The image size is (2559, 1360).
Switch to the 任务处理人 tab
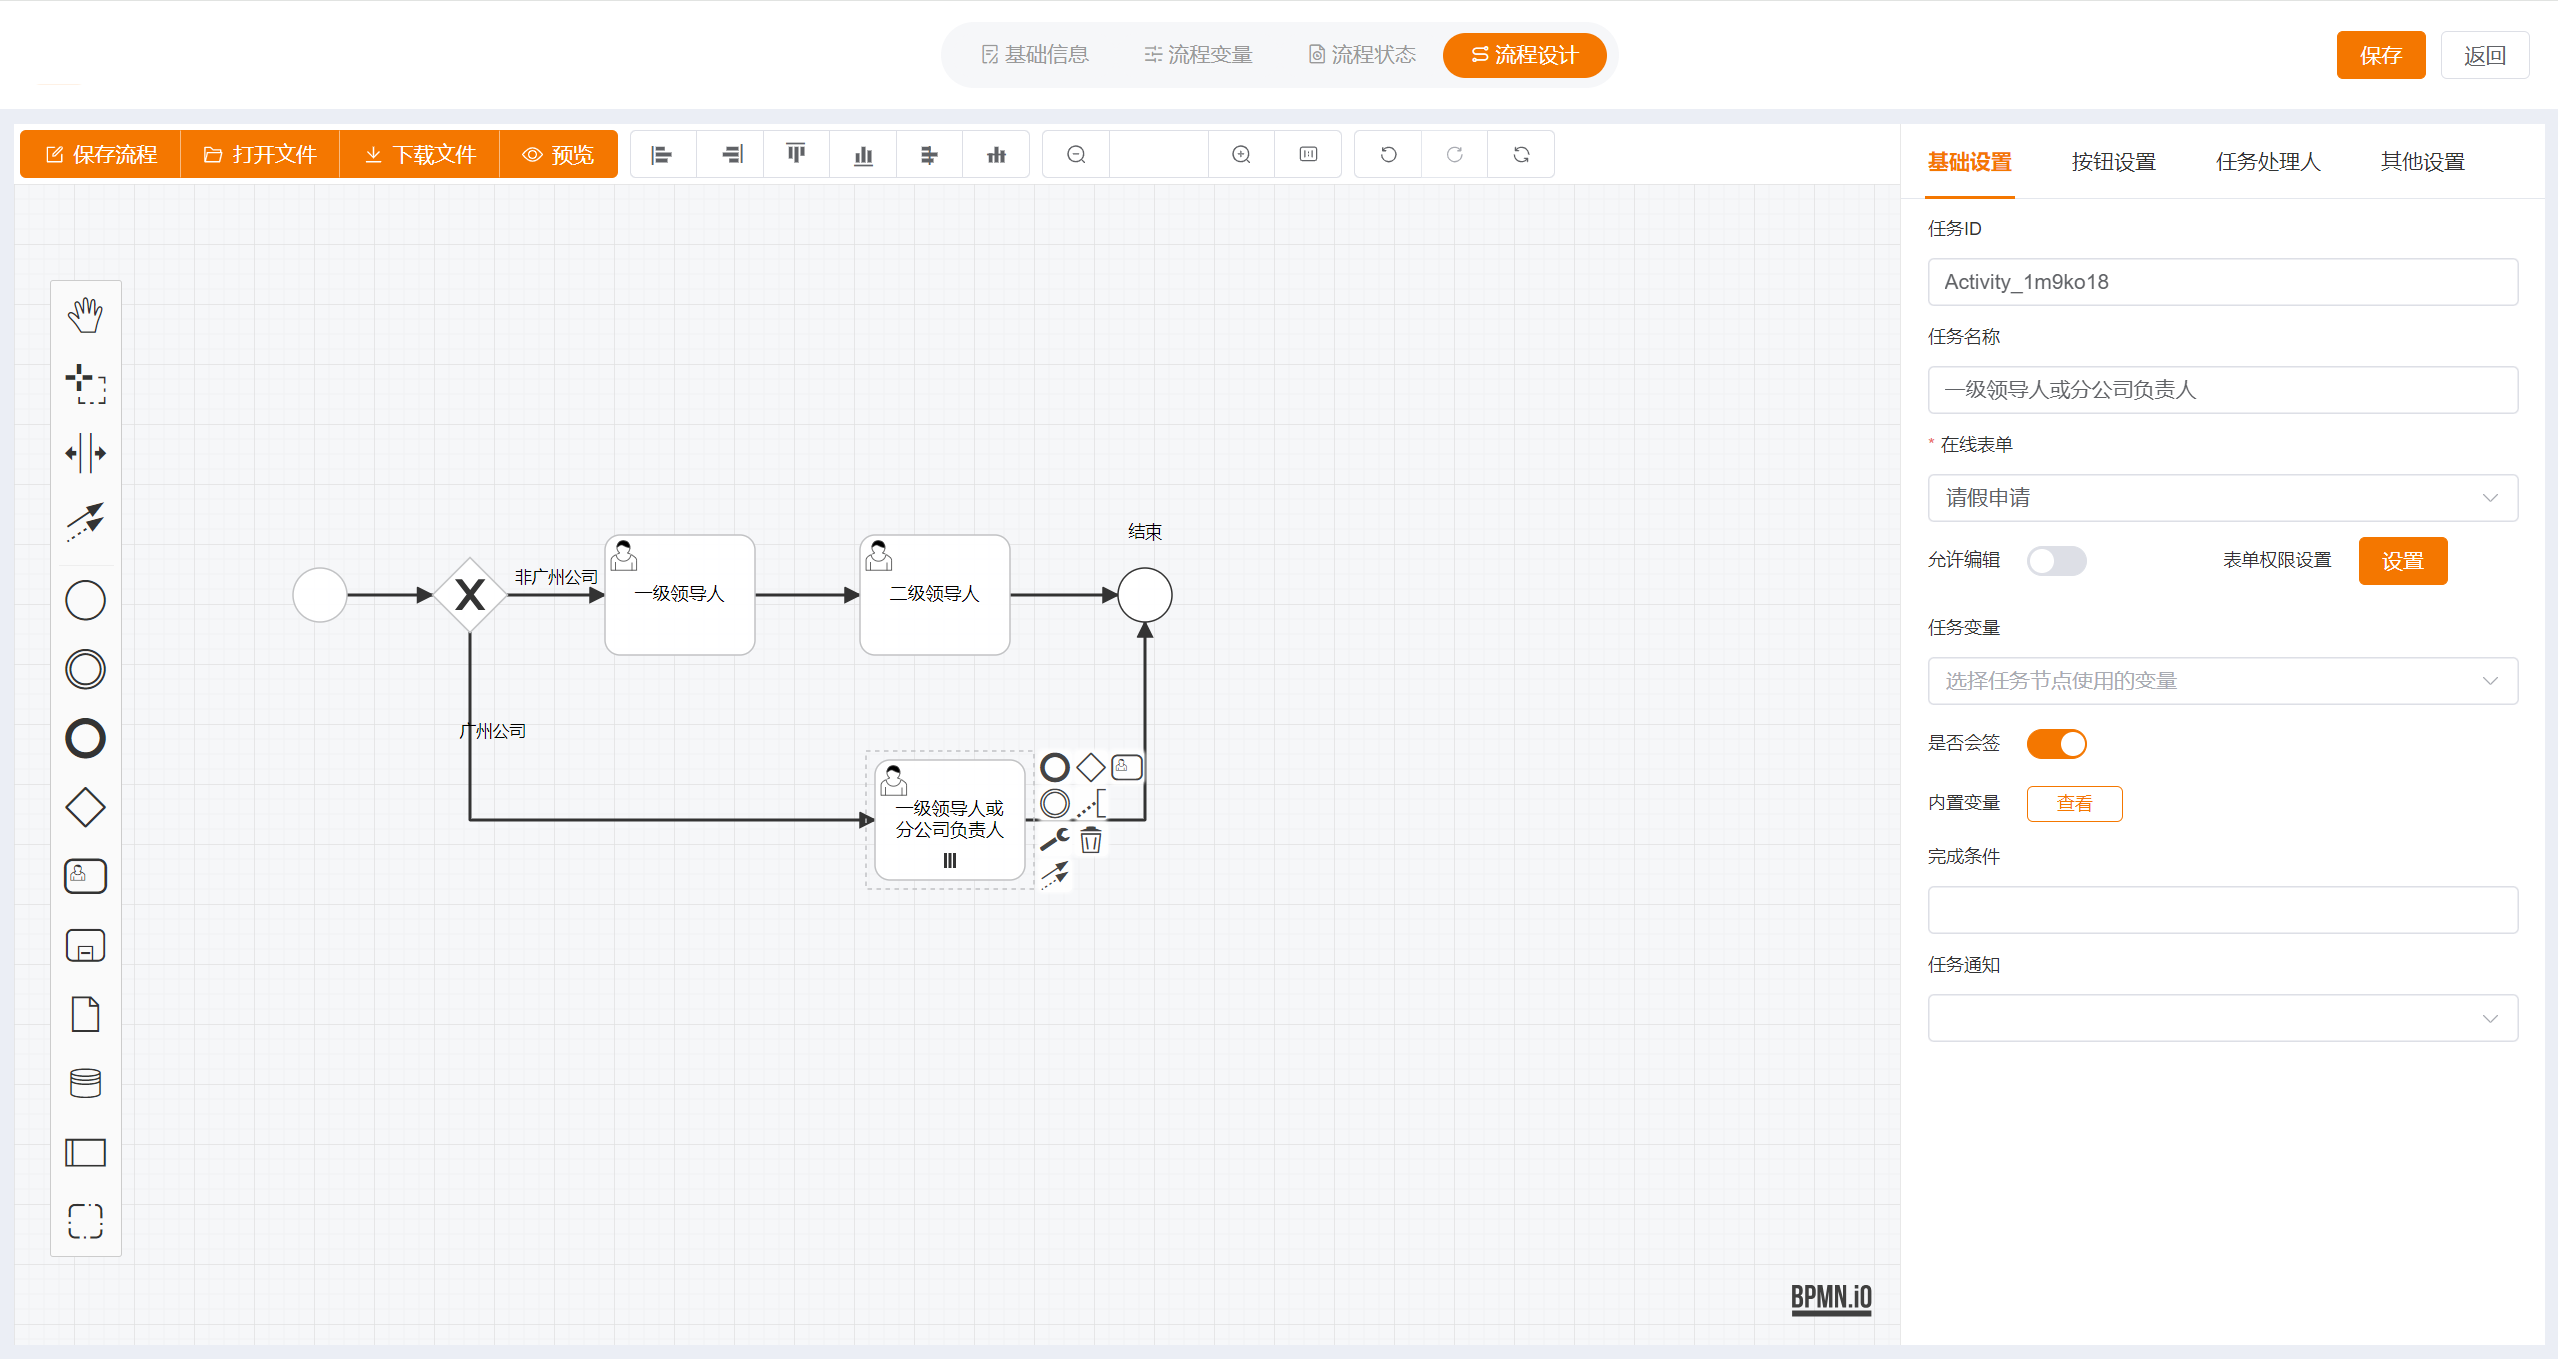coord(2267,162)
